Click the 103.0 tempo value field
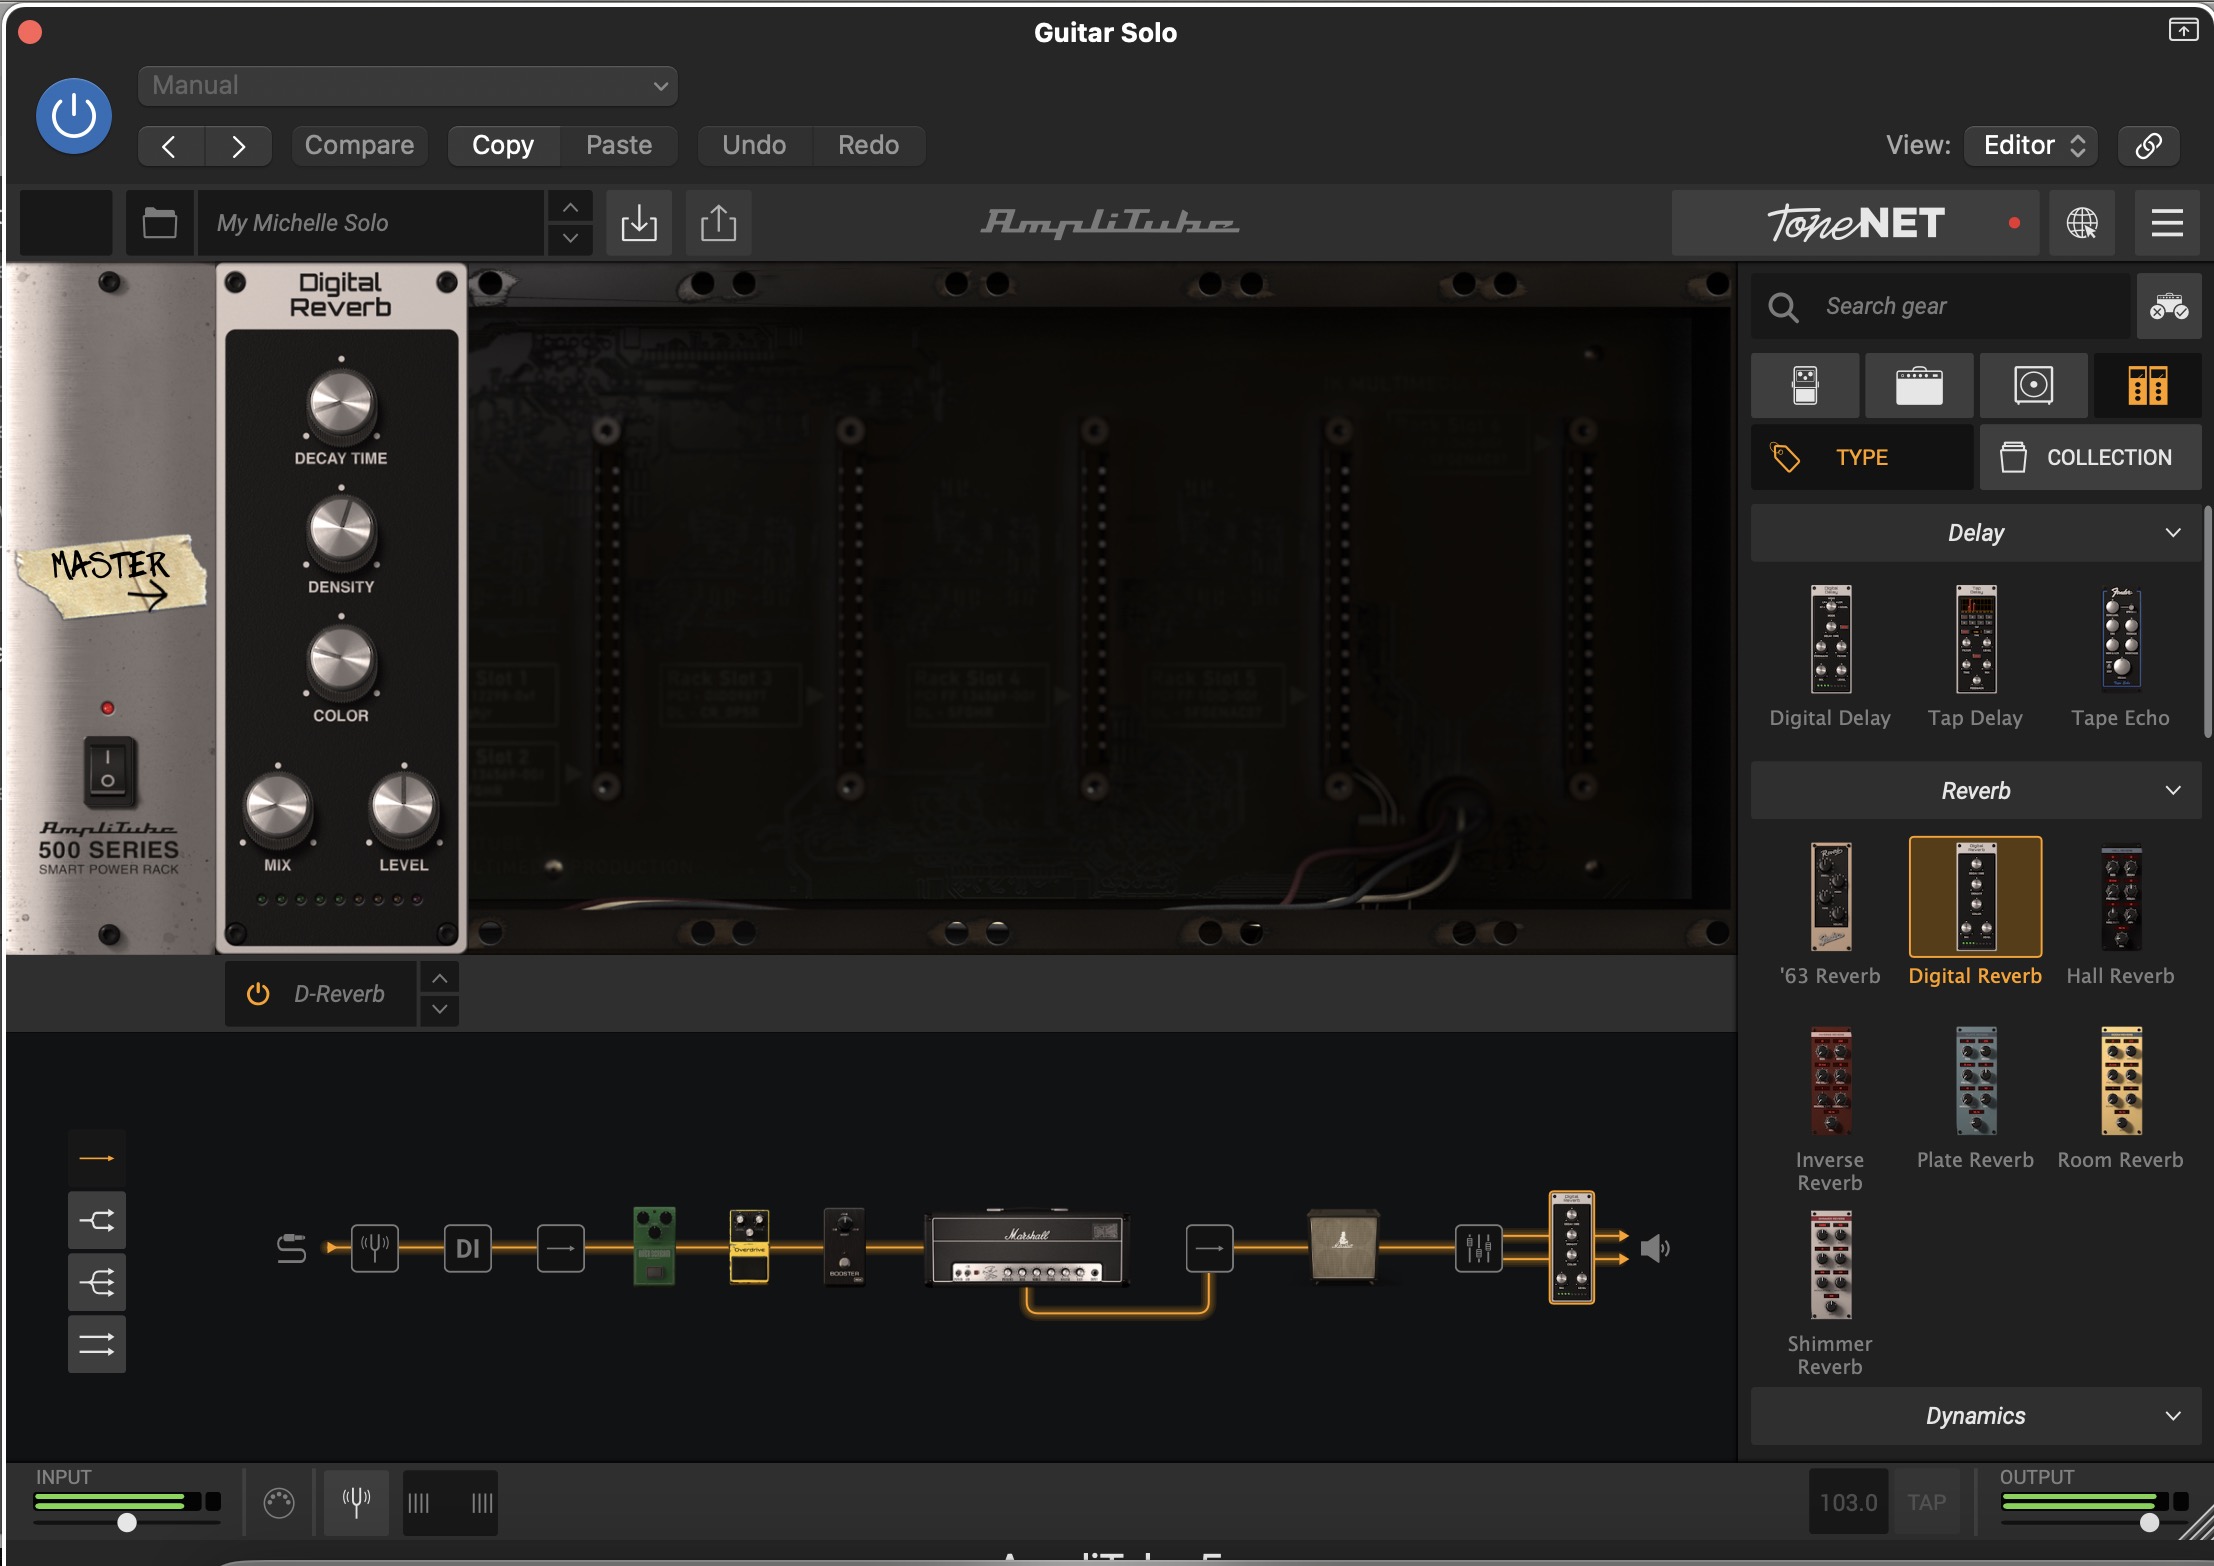 pyautogui.click(x=1848, y=1502)
